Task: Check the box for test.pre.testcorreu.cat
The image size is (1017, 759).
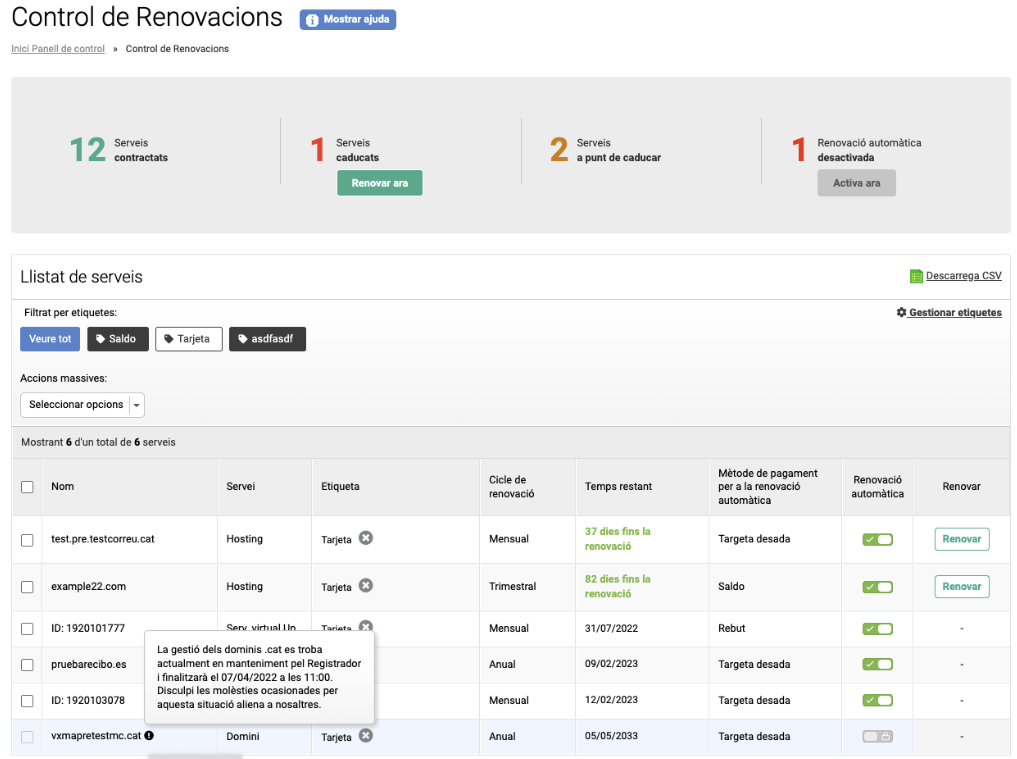Action: (x=27, y=540)
